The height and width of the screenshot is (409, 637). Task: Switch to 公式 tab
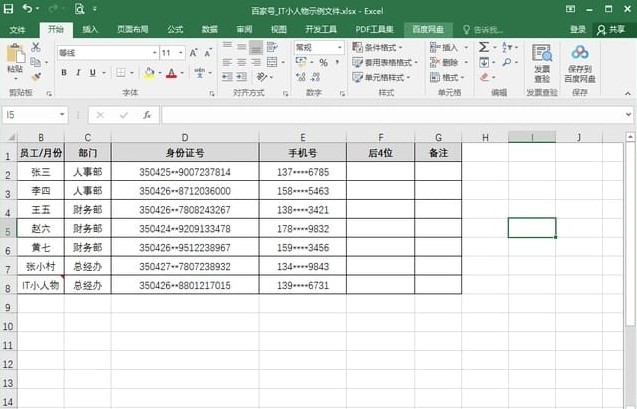175,29
